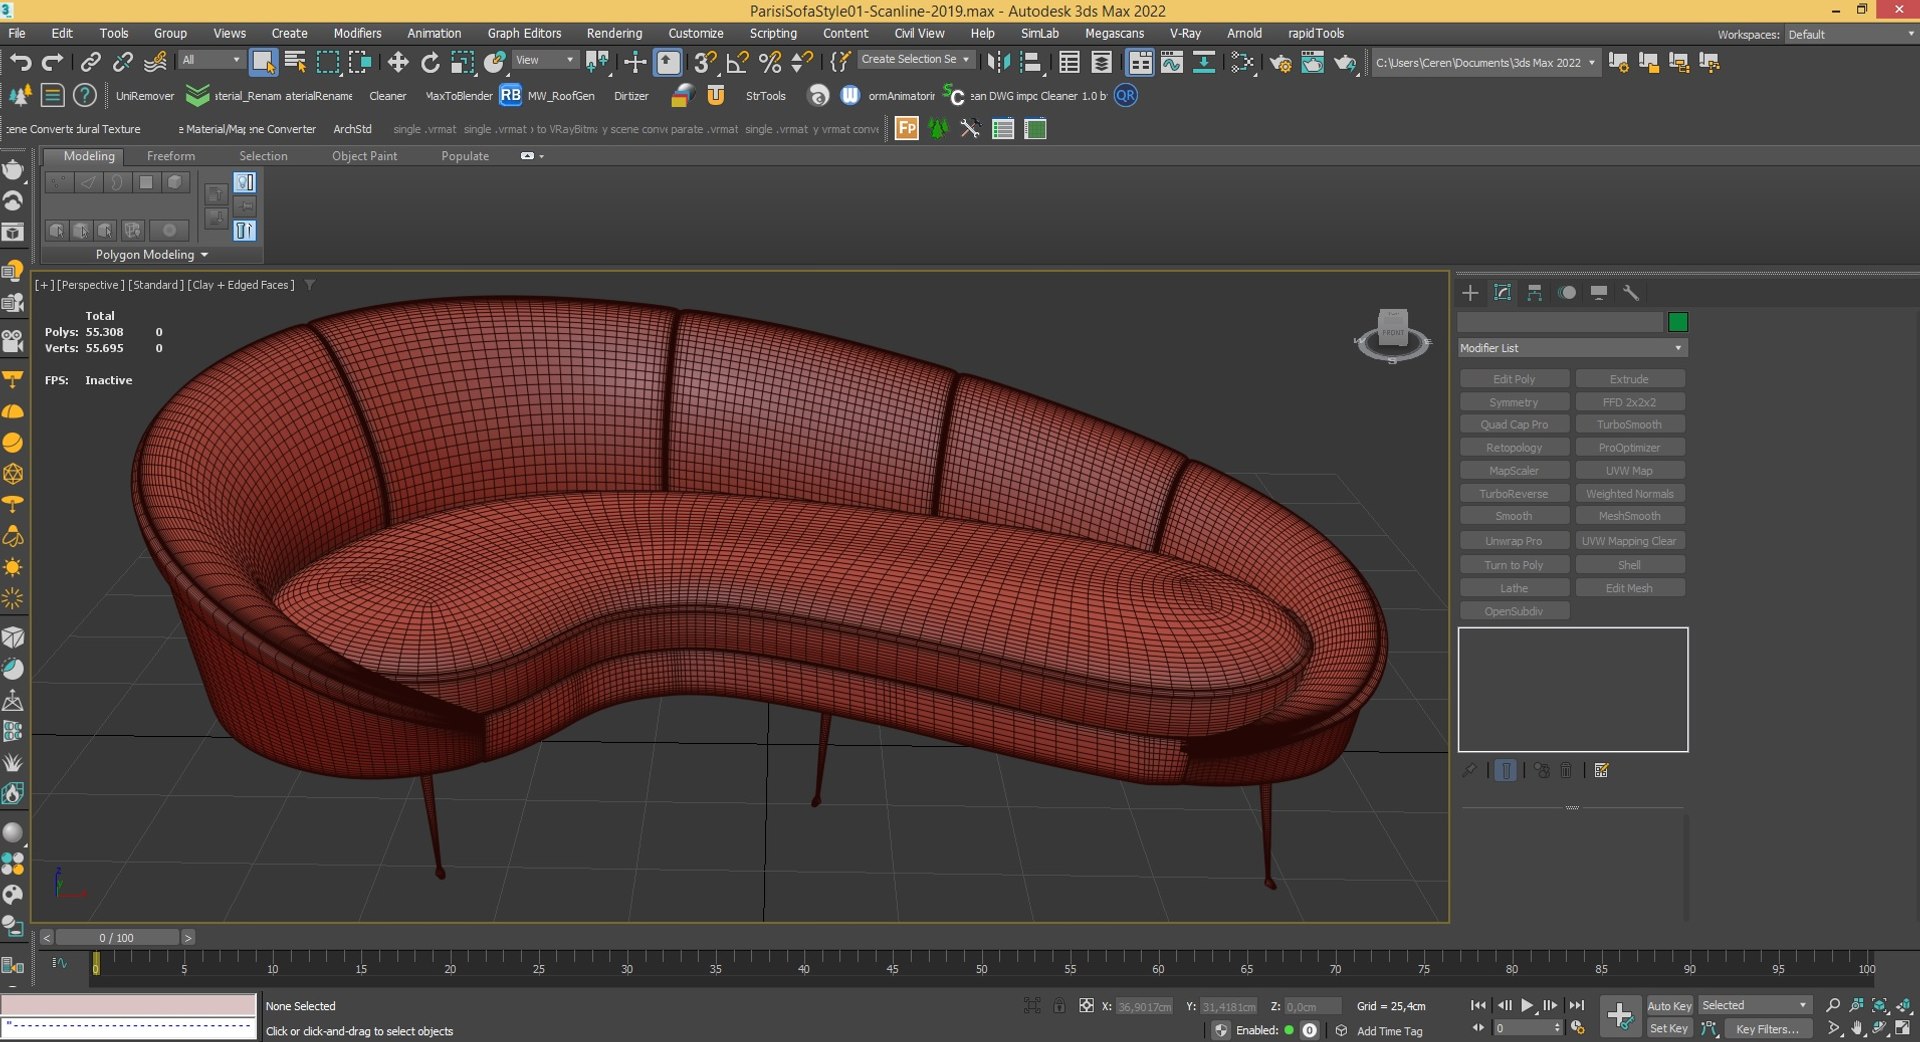Image resolution: width=1920 pixels, height=1042 pixels.
Task: Toggle Angle Snap
Action: point(738,62)
